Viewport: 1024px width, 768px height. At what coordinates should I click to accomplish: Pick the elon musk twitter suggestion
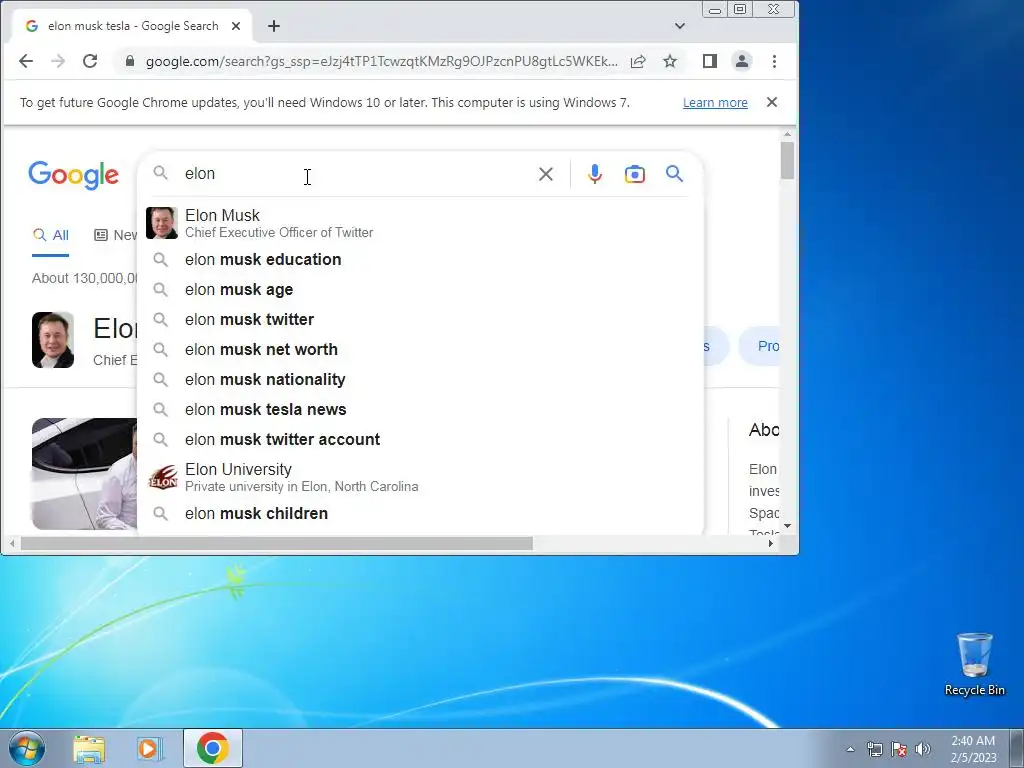(421, 320)
